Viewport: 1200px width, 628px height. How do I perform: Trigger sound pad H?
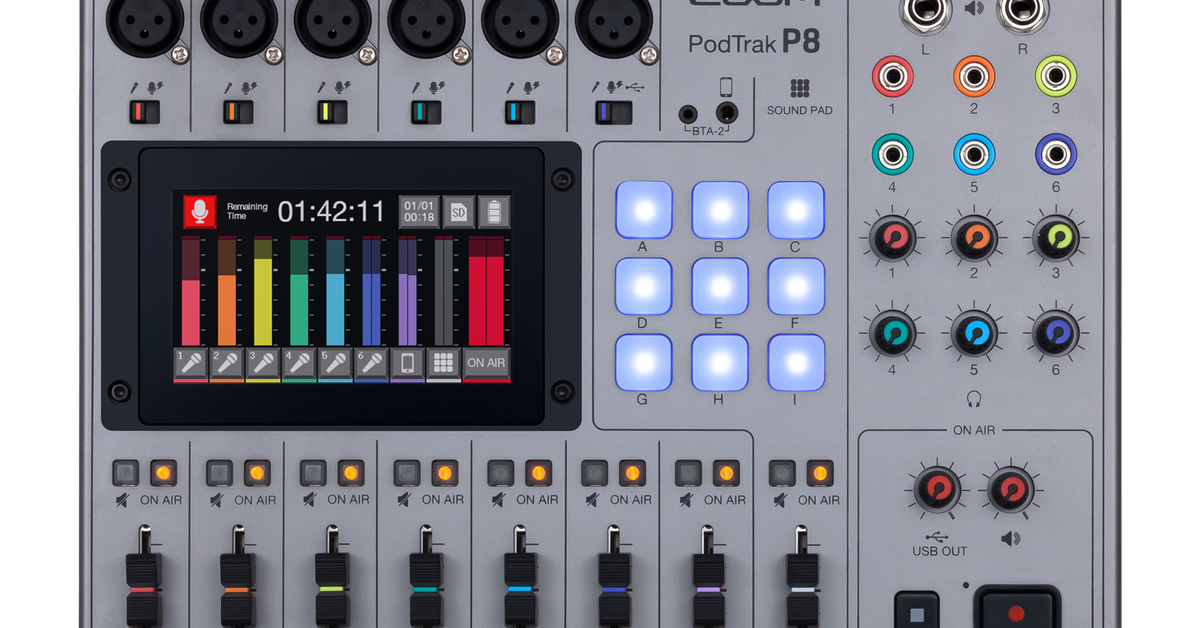click(x=720, y=362)
